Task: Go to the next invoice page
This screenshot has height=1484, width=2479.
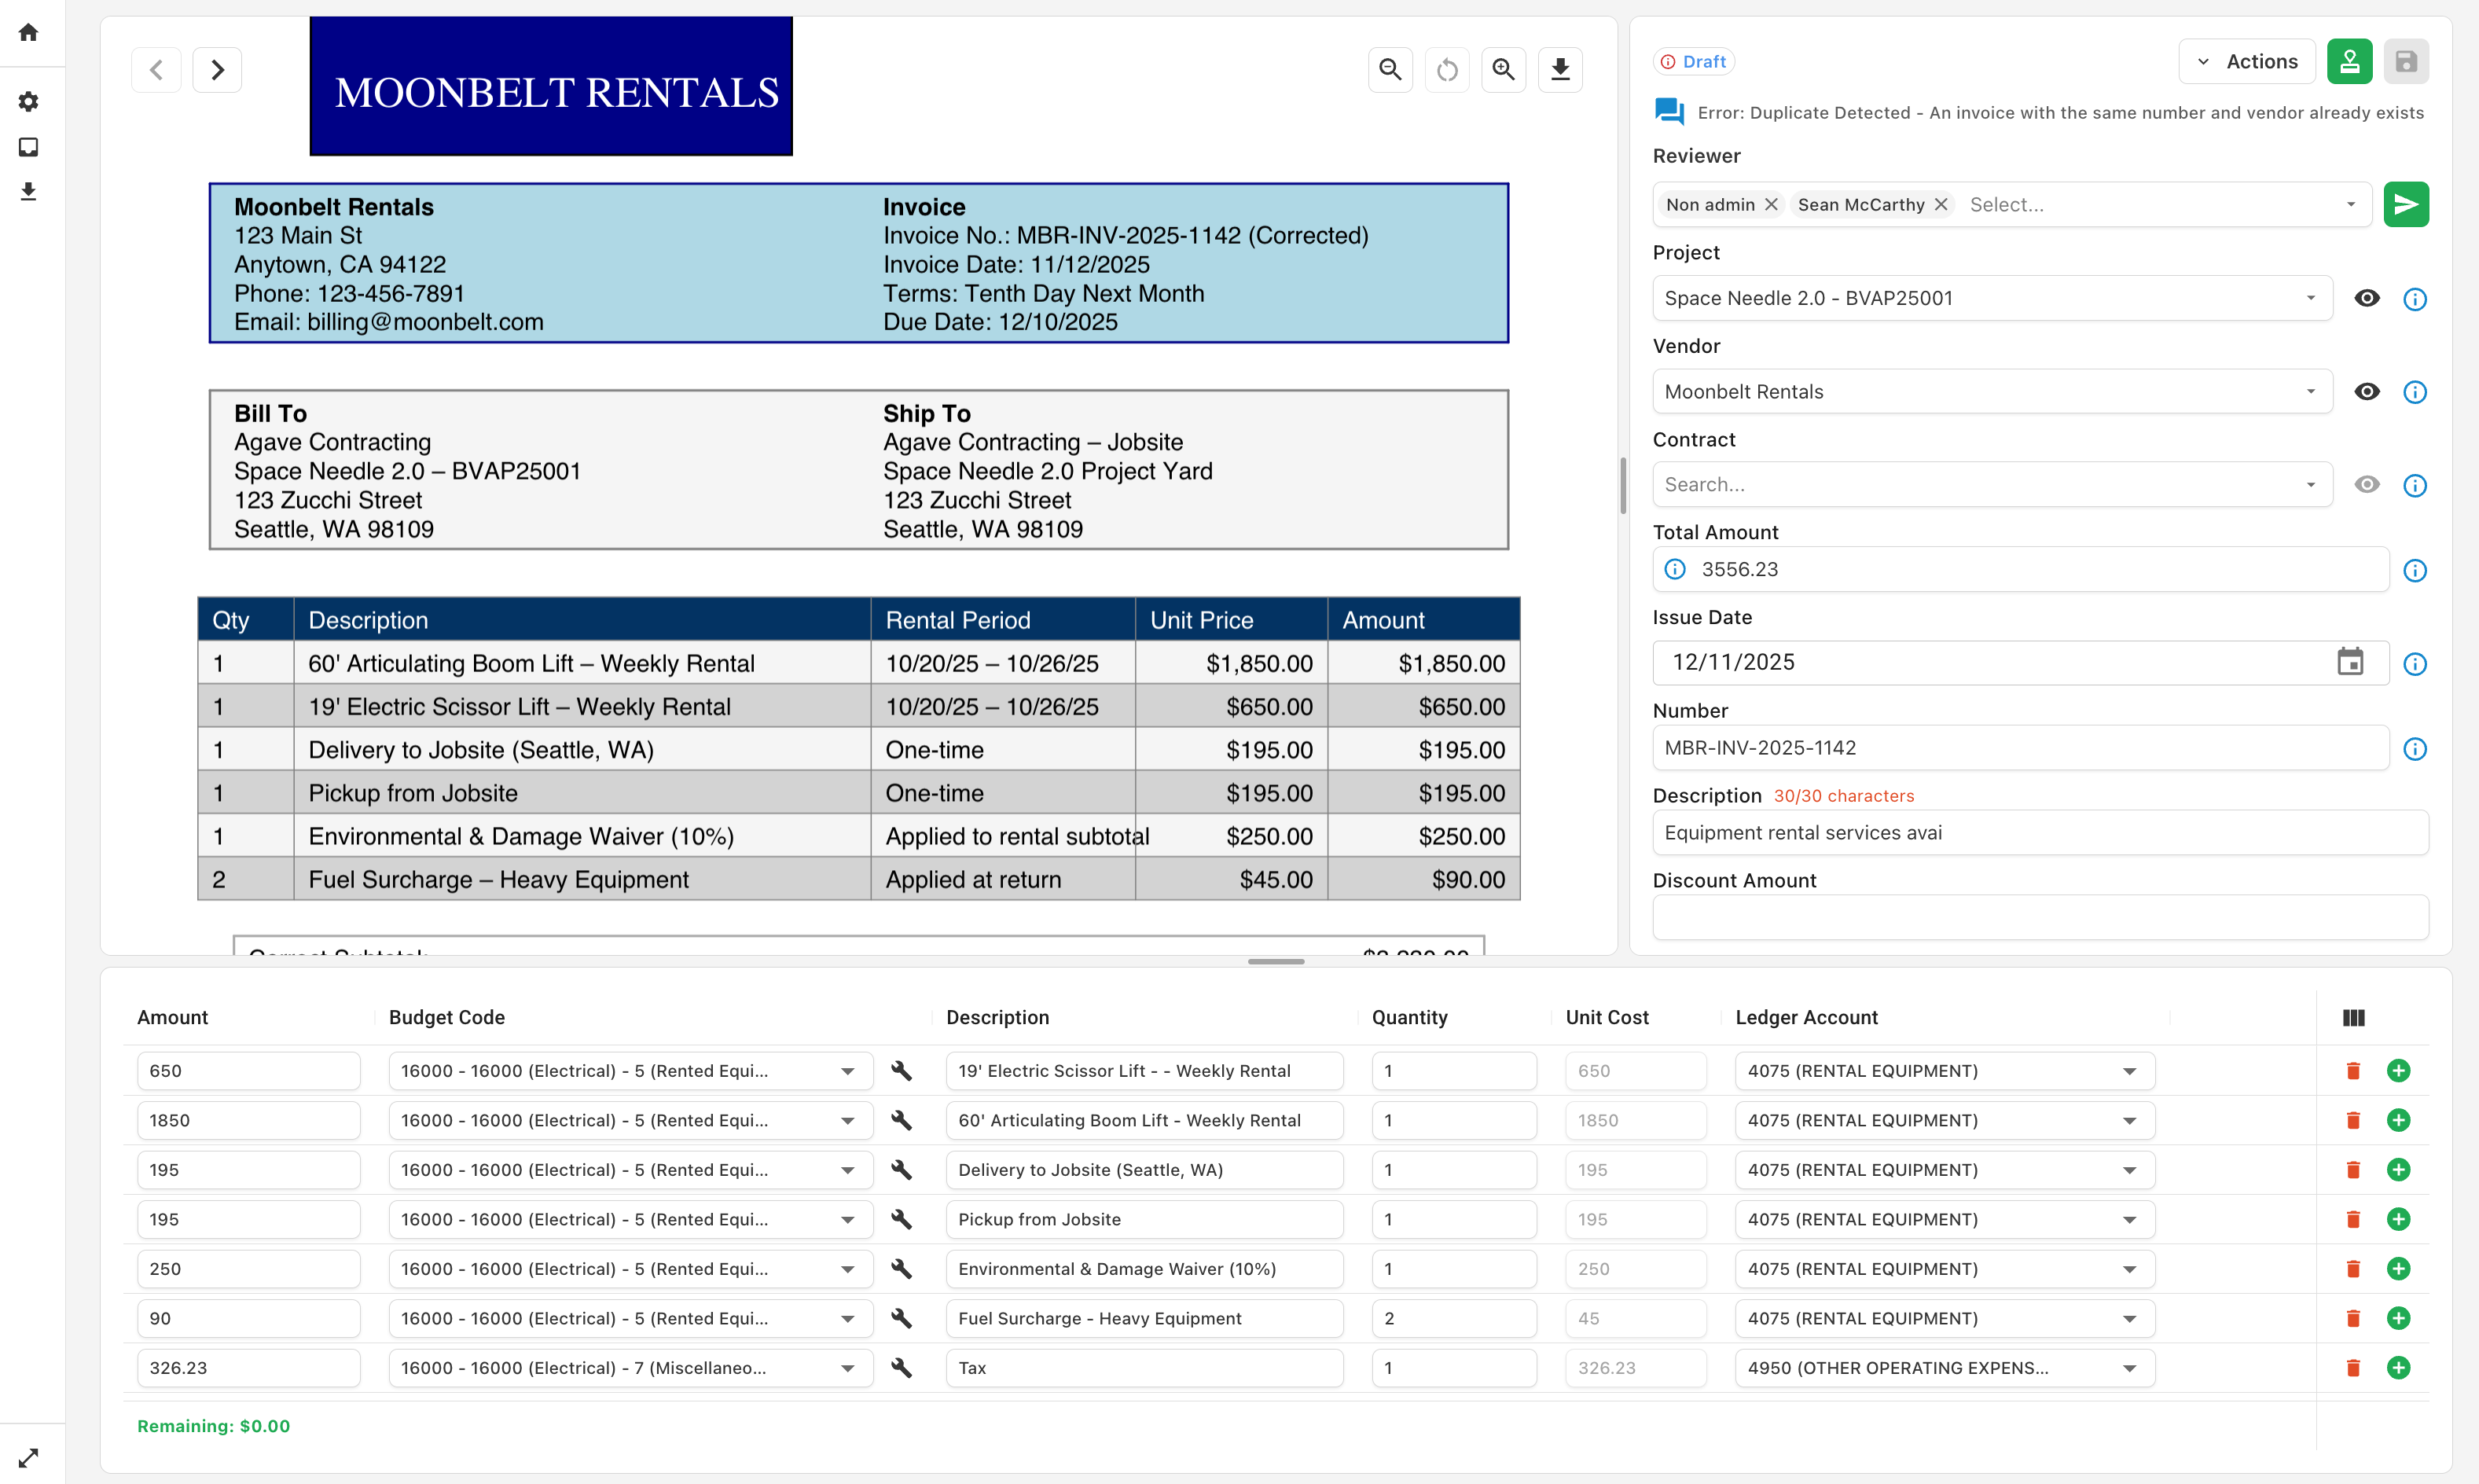Action: pyautogui.click(x=217, y=70)
